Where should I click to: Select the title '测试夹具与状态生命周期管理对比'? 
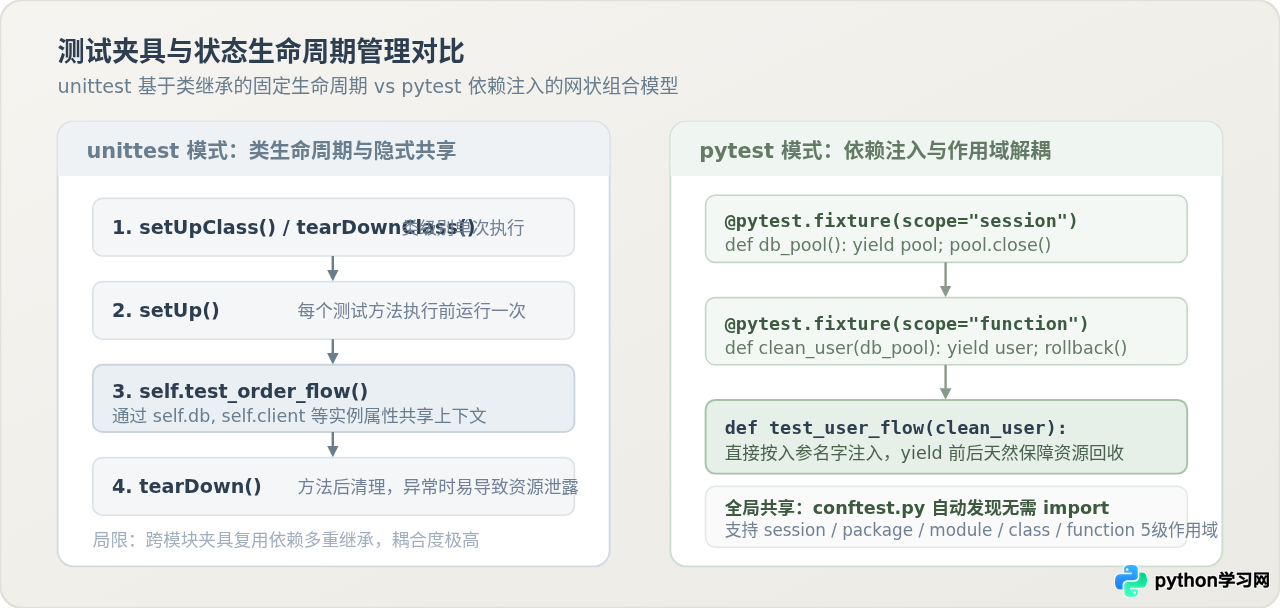click(261, 51)
